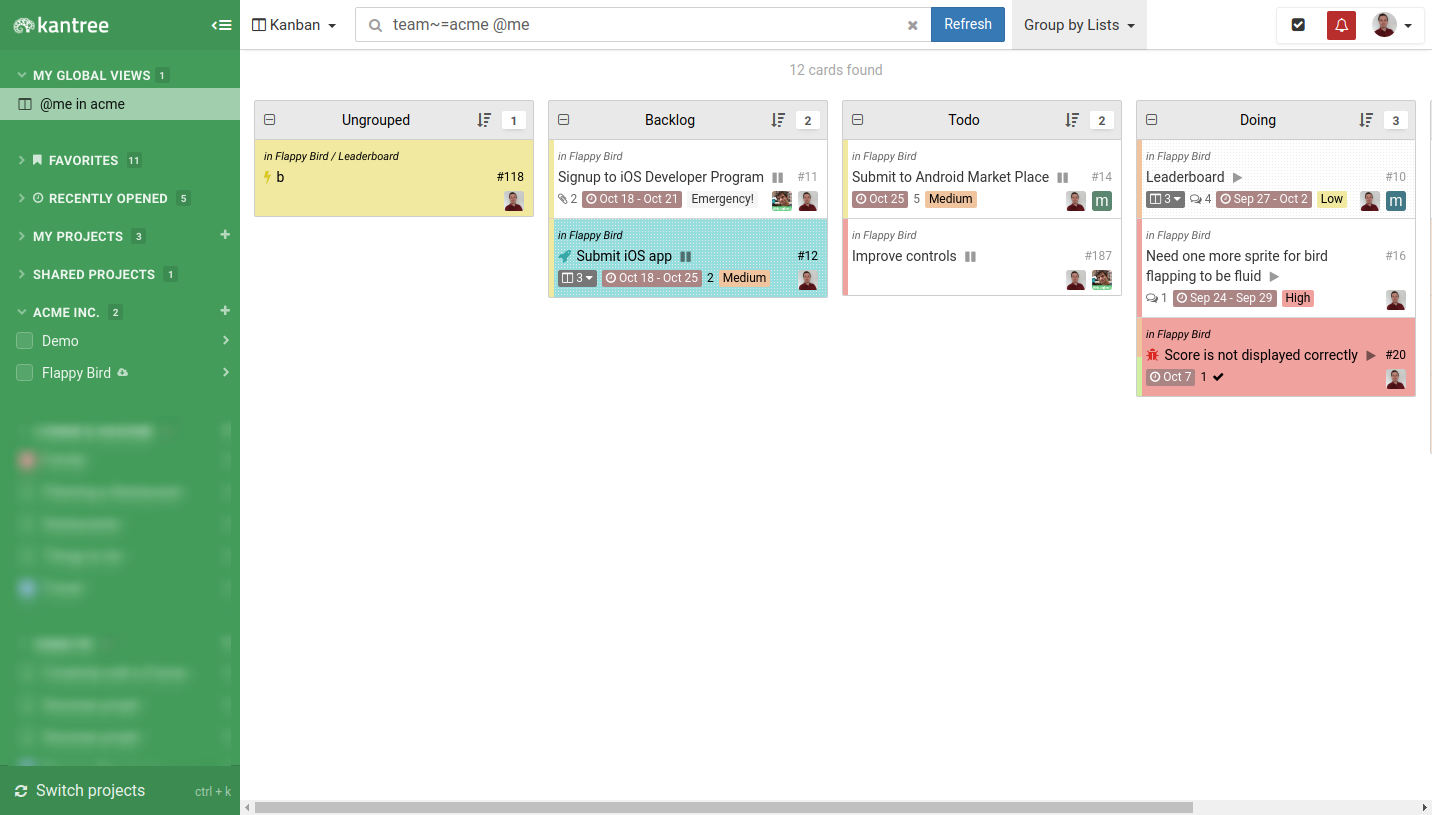Viewport: 1432px width, 815px height.
Task: Click play icon on Score is not displayed card
Action: pyautogui.click(x=1371, y=356)
